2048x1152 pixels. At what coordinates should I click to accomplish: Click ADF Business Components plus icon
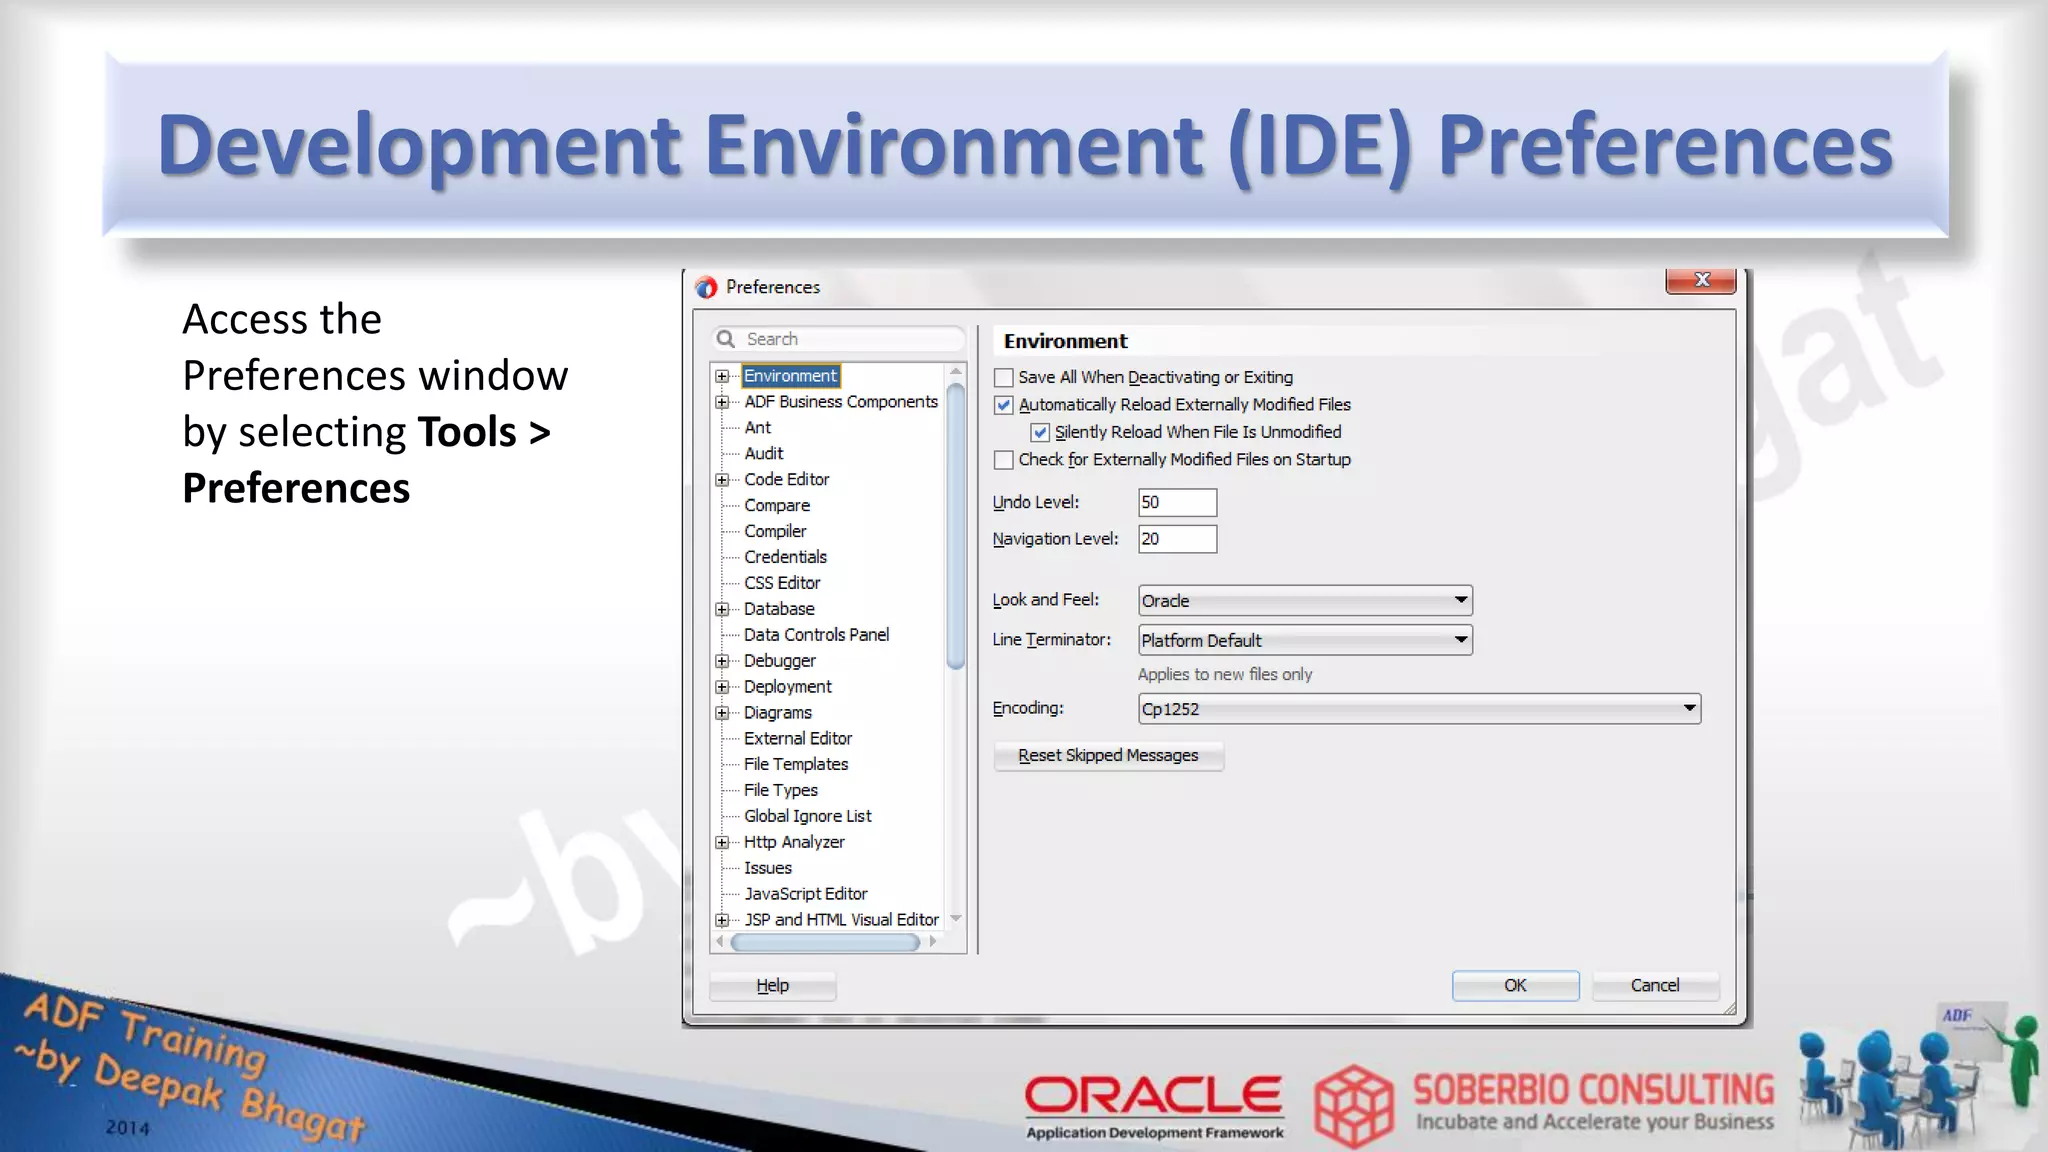[x=722, y=402]
